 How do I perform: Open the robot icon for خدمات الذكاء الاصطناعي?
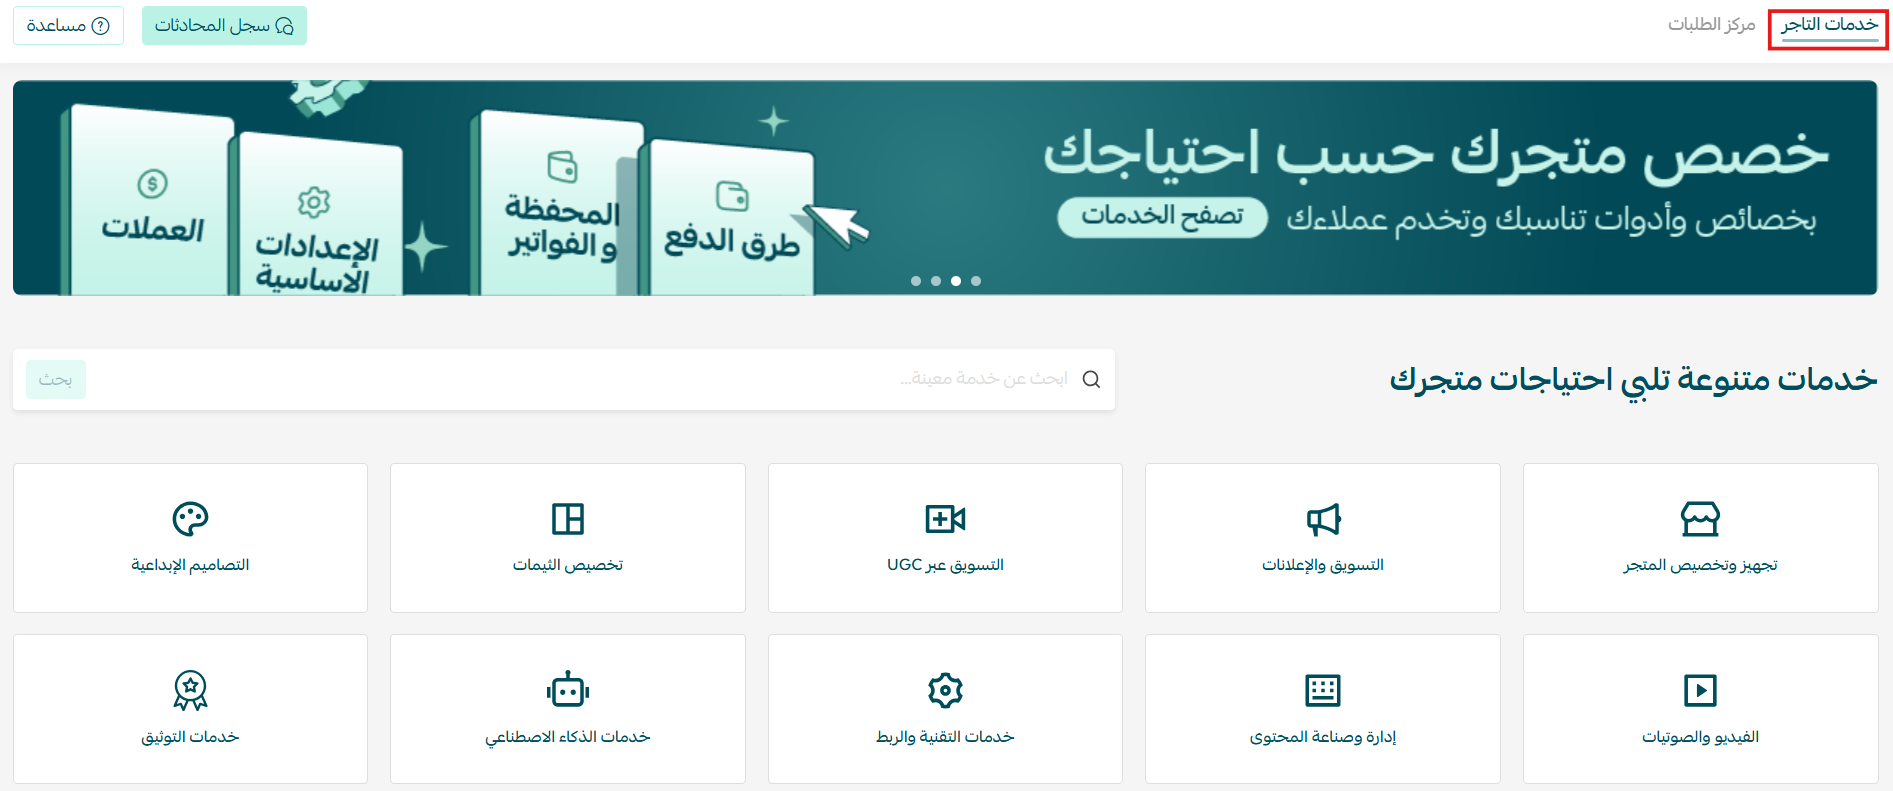tap(567, 690)
